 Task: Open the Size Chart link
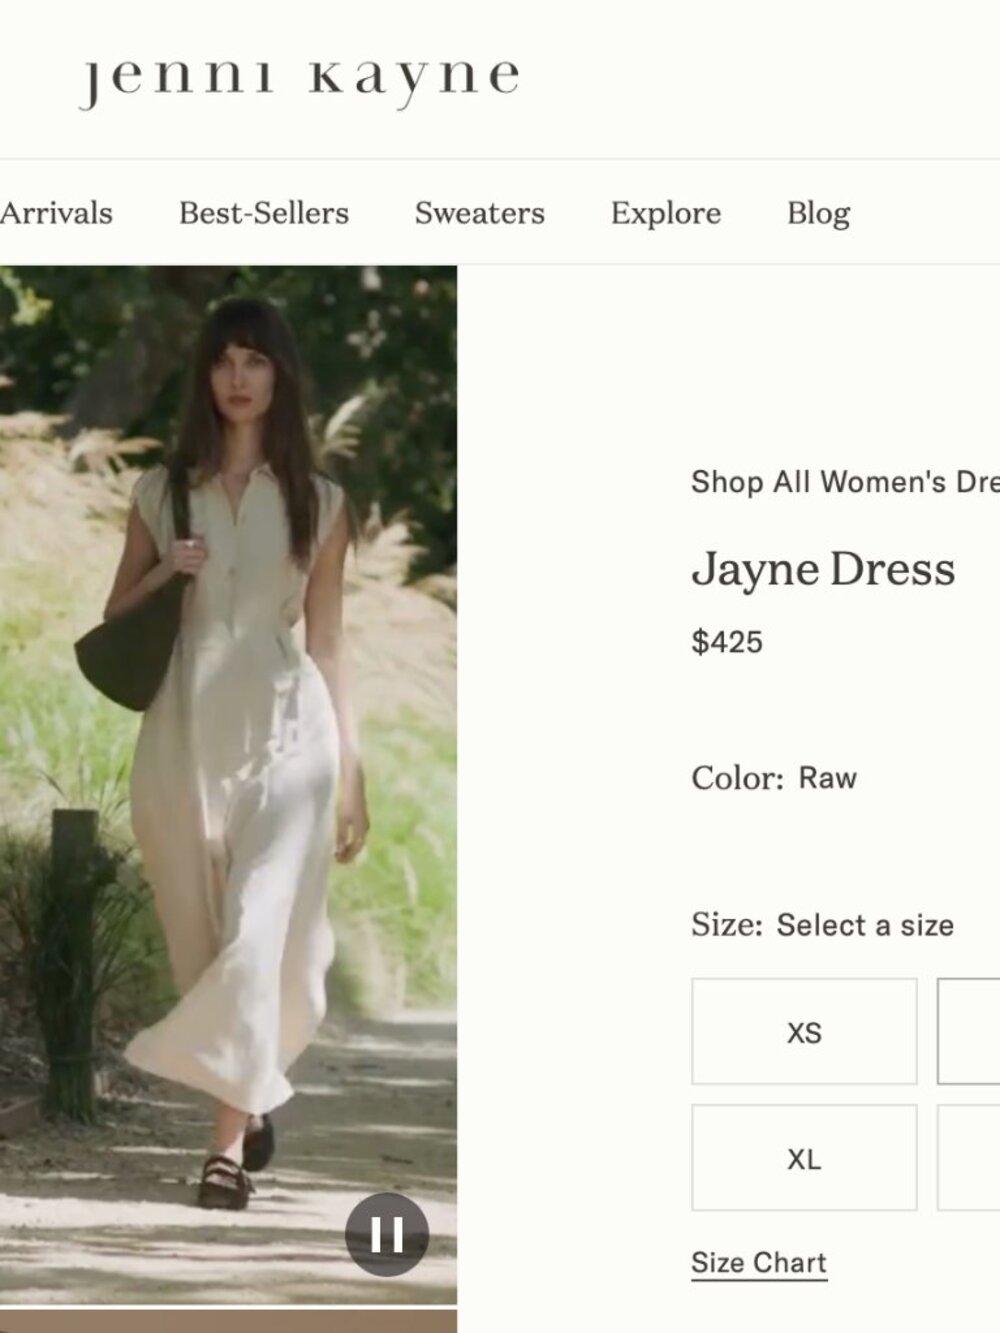[759, 1263]
